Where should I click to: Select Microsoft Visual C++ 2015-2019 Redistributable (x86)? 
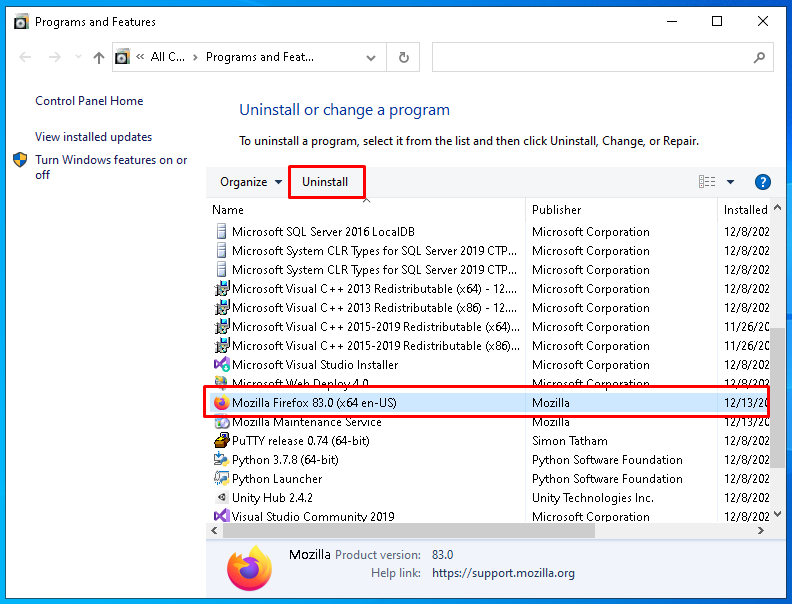pos(376,346)
